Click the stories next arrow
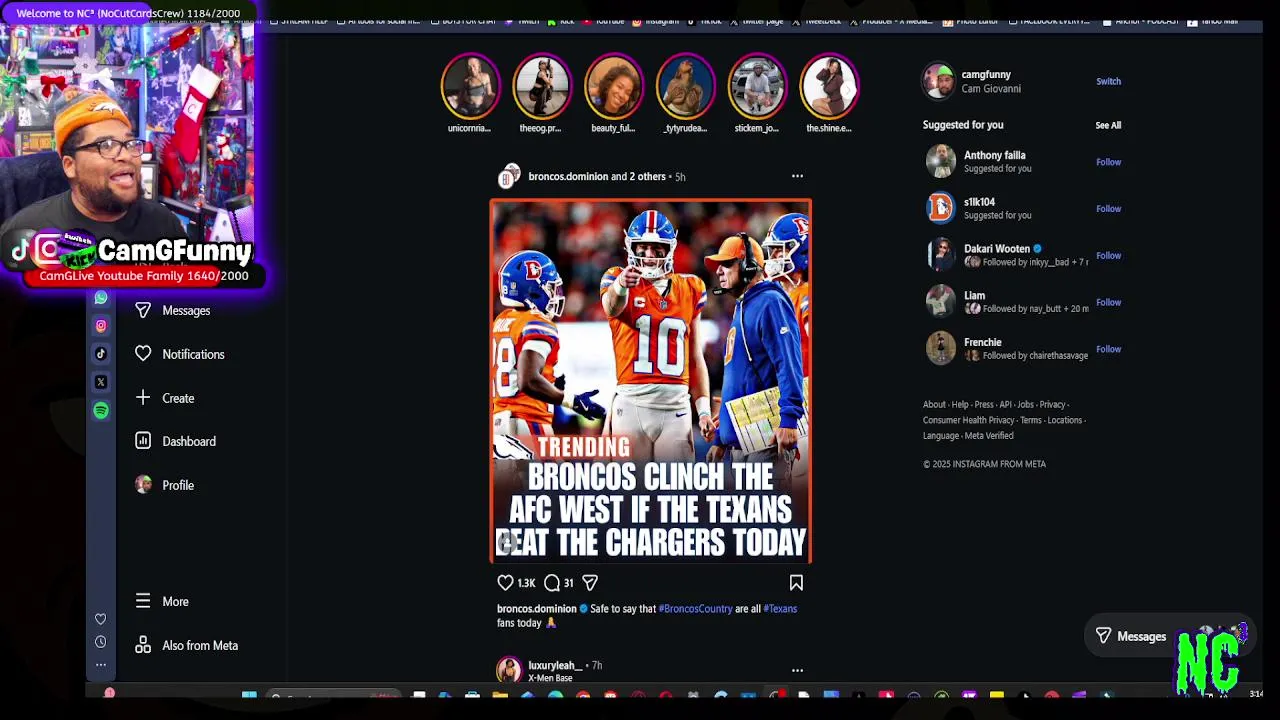The height and width of the screenshot is (720, 1280). click(848, 88)
